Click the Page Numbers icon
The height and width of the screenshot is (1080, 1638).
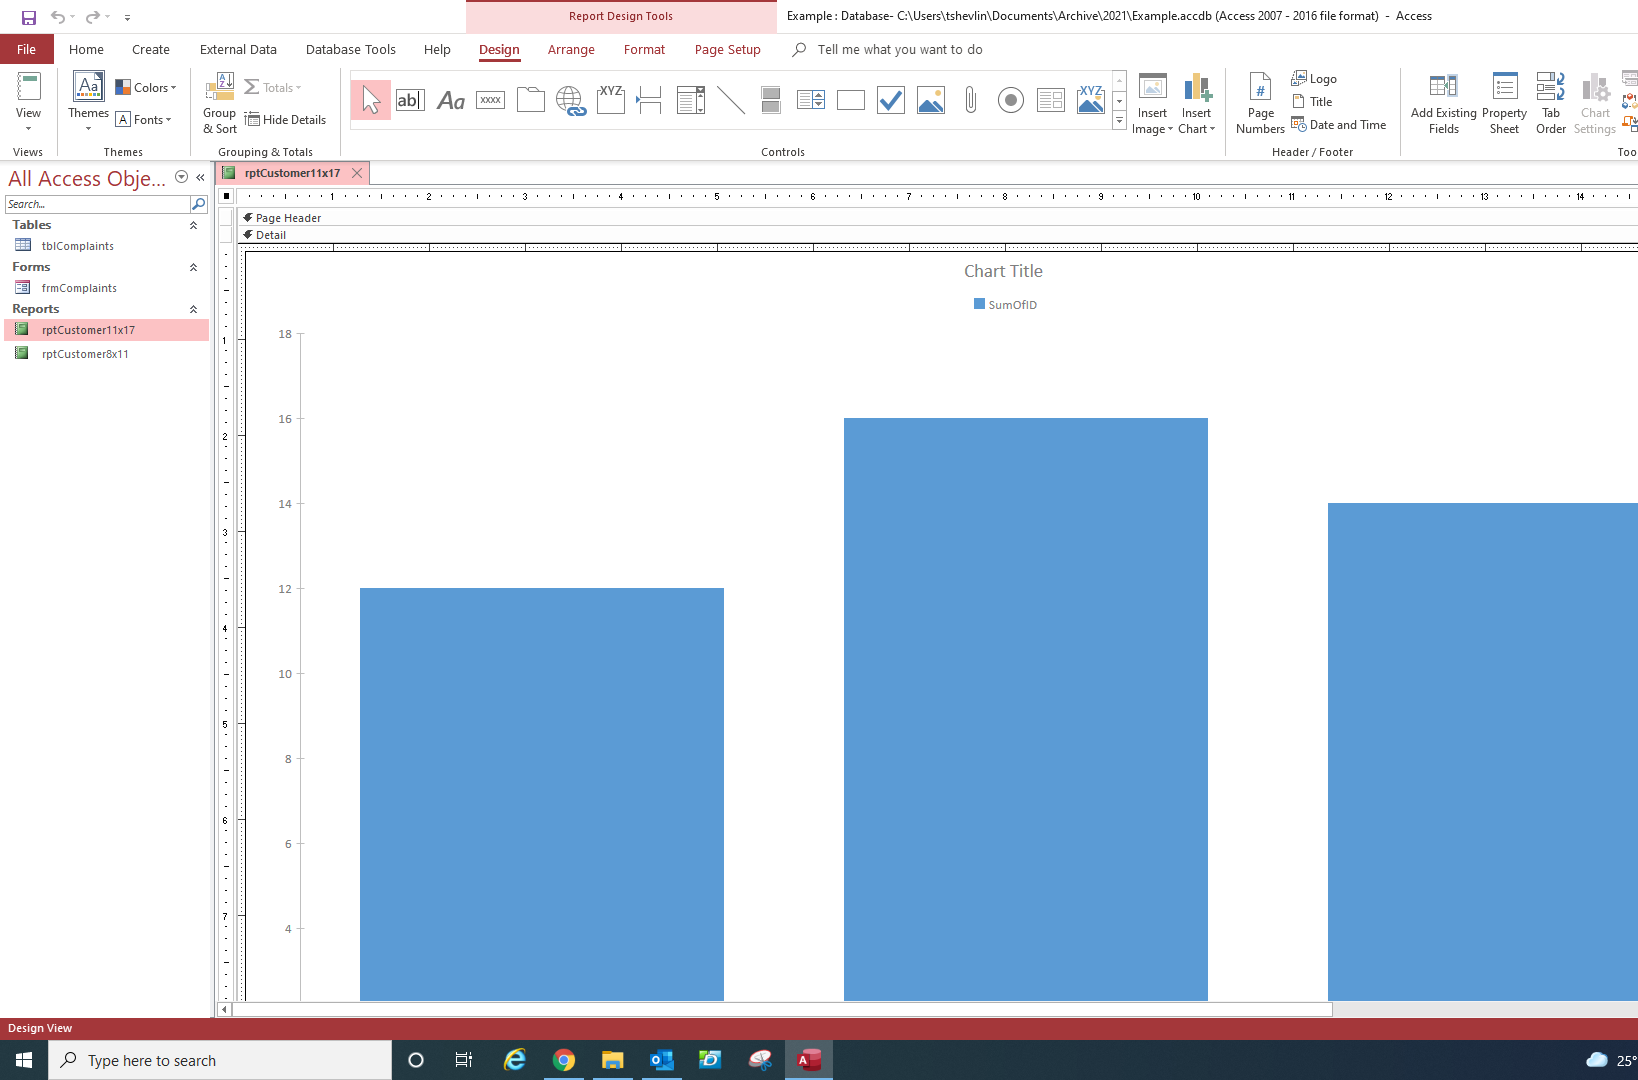tap(1260, 102)
